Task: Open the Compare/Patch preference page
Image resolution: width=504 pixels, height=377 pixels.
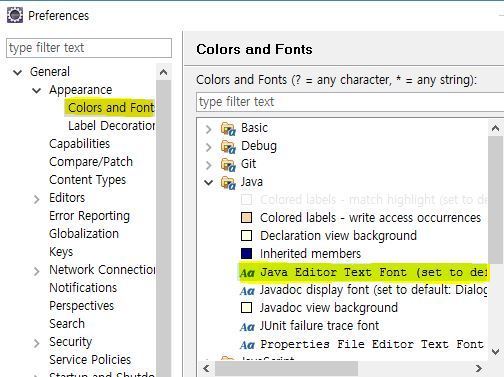Action: [91, 162]
